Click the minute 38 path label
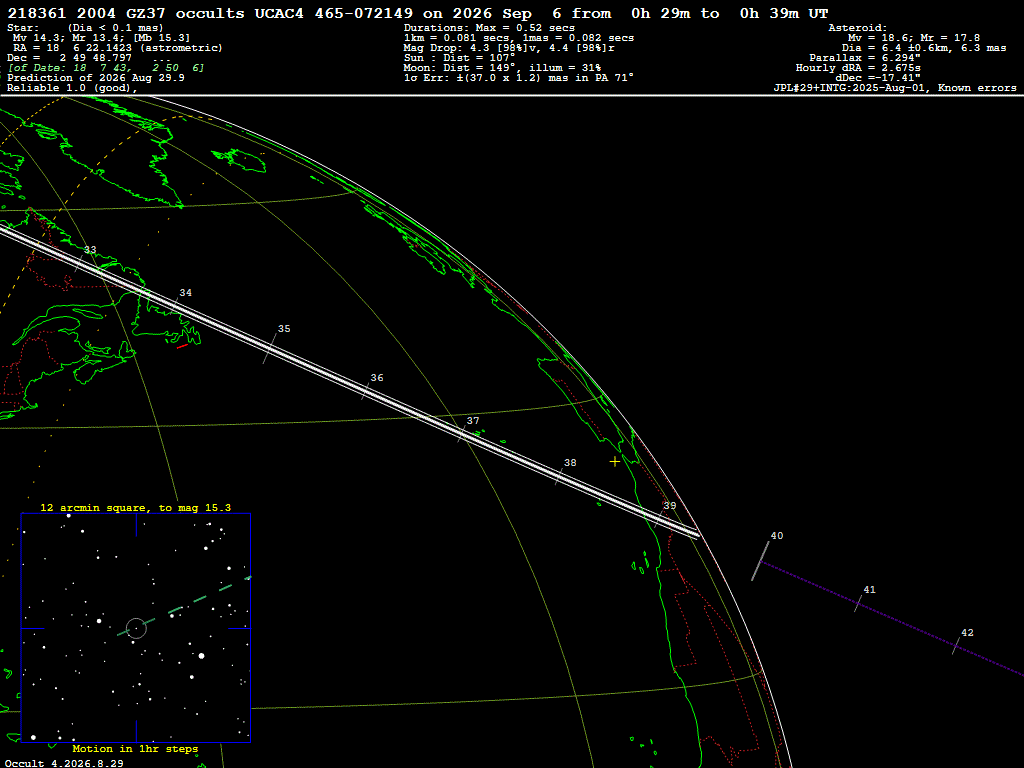Screen dimensions: 1024x768 570,462
